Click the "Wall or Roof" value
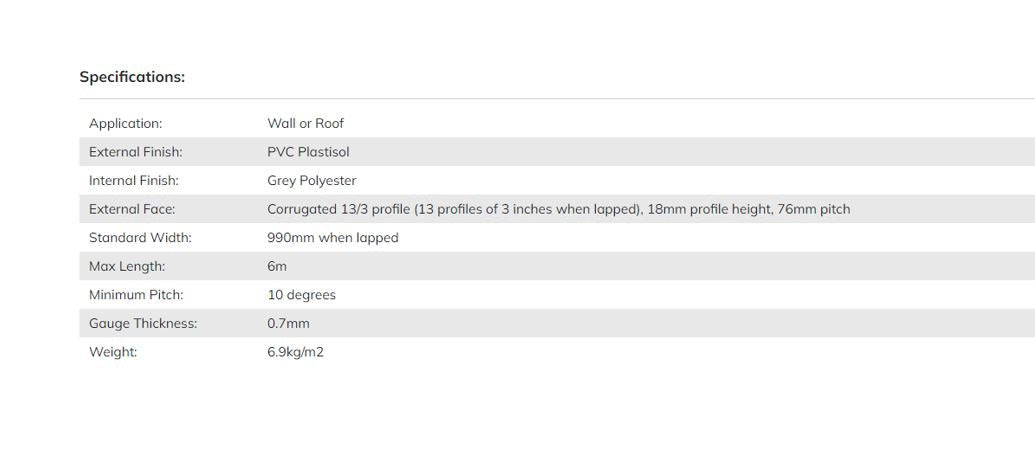 [x=305, y=124]
